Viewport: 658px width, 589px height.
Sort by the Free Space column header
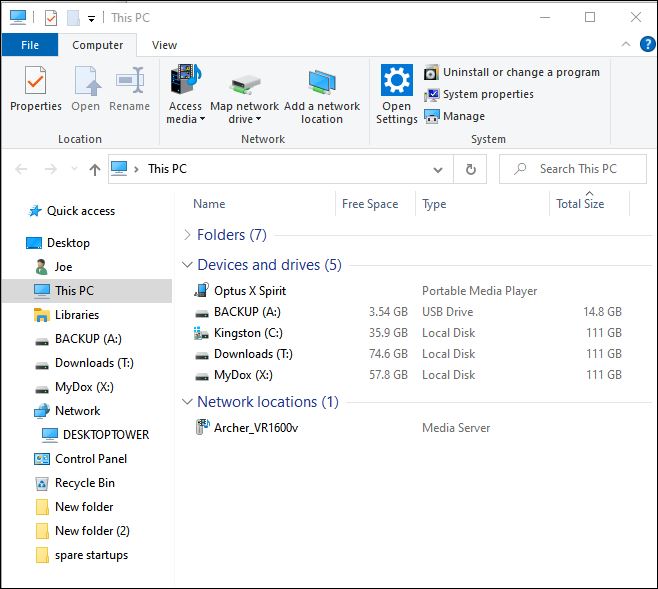[x=370, y=204]
